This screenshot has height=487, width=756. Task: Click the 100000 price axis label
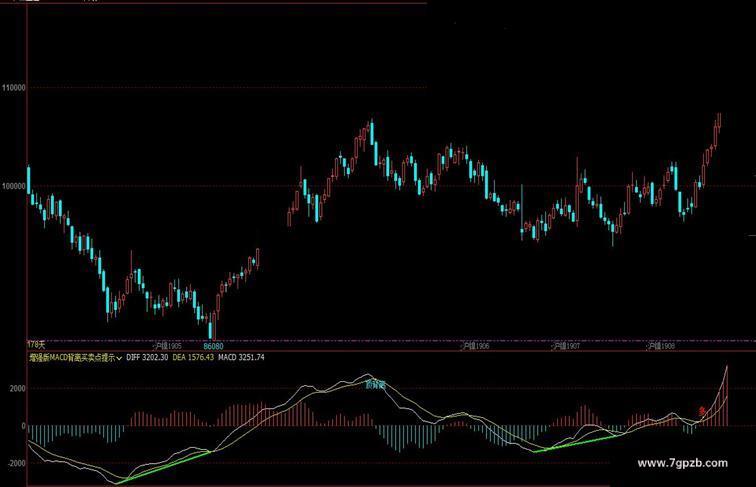pyautogui.click(x=14, y=186)
